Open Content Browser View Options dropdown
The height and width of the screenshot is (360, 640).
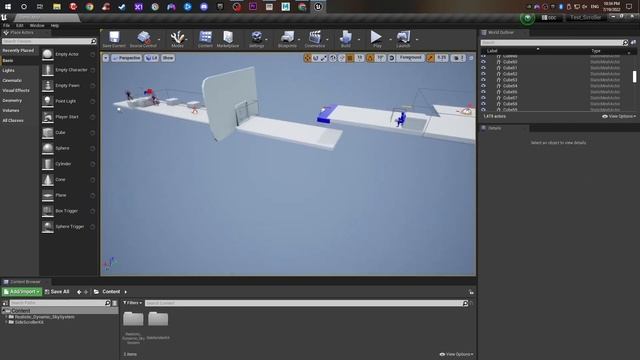point(456,354)
